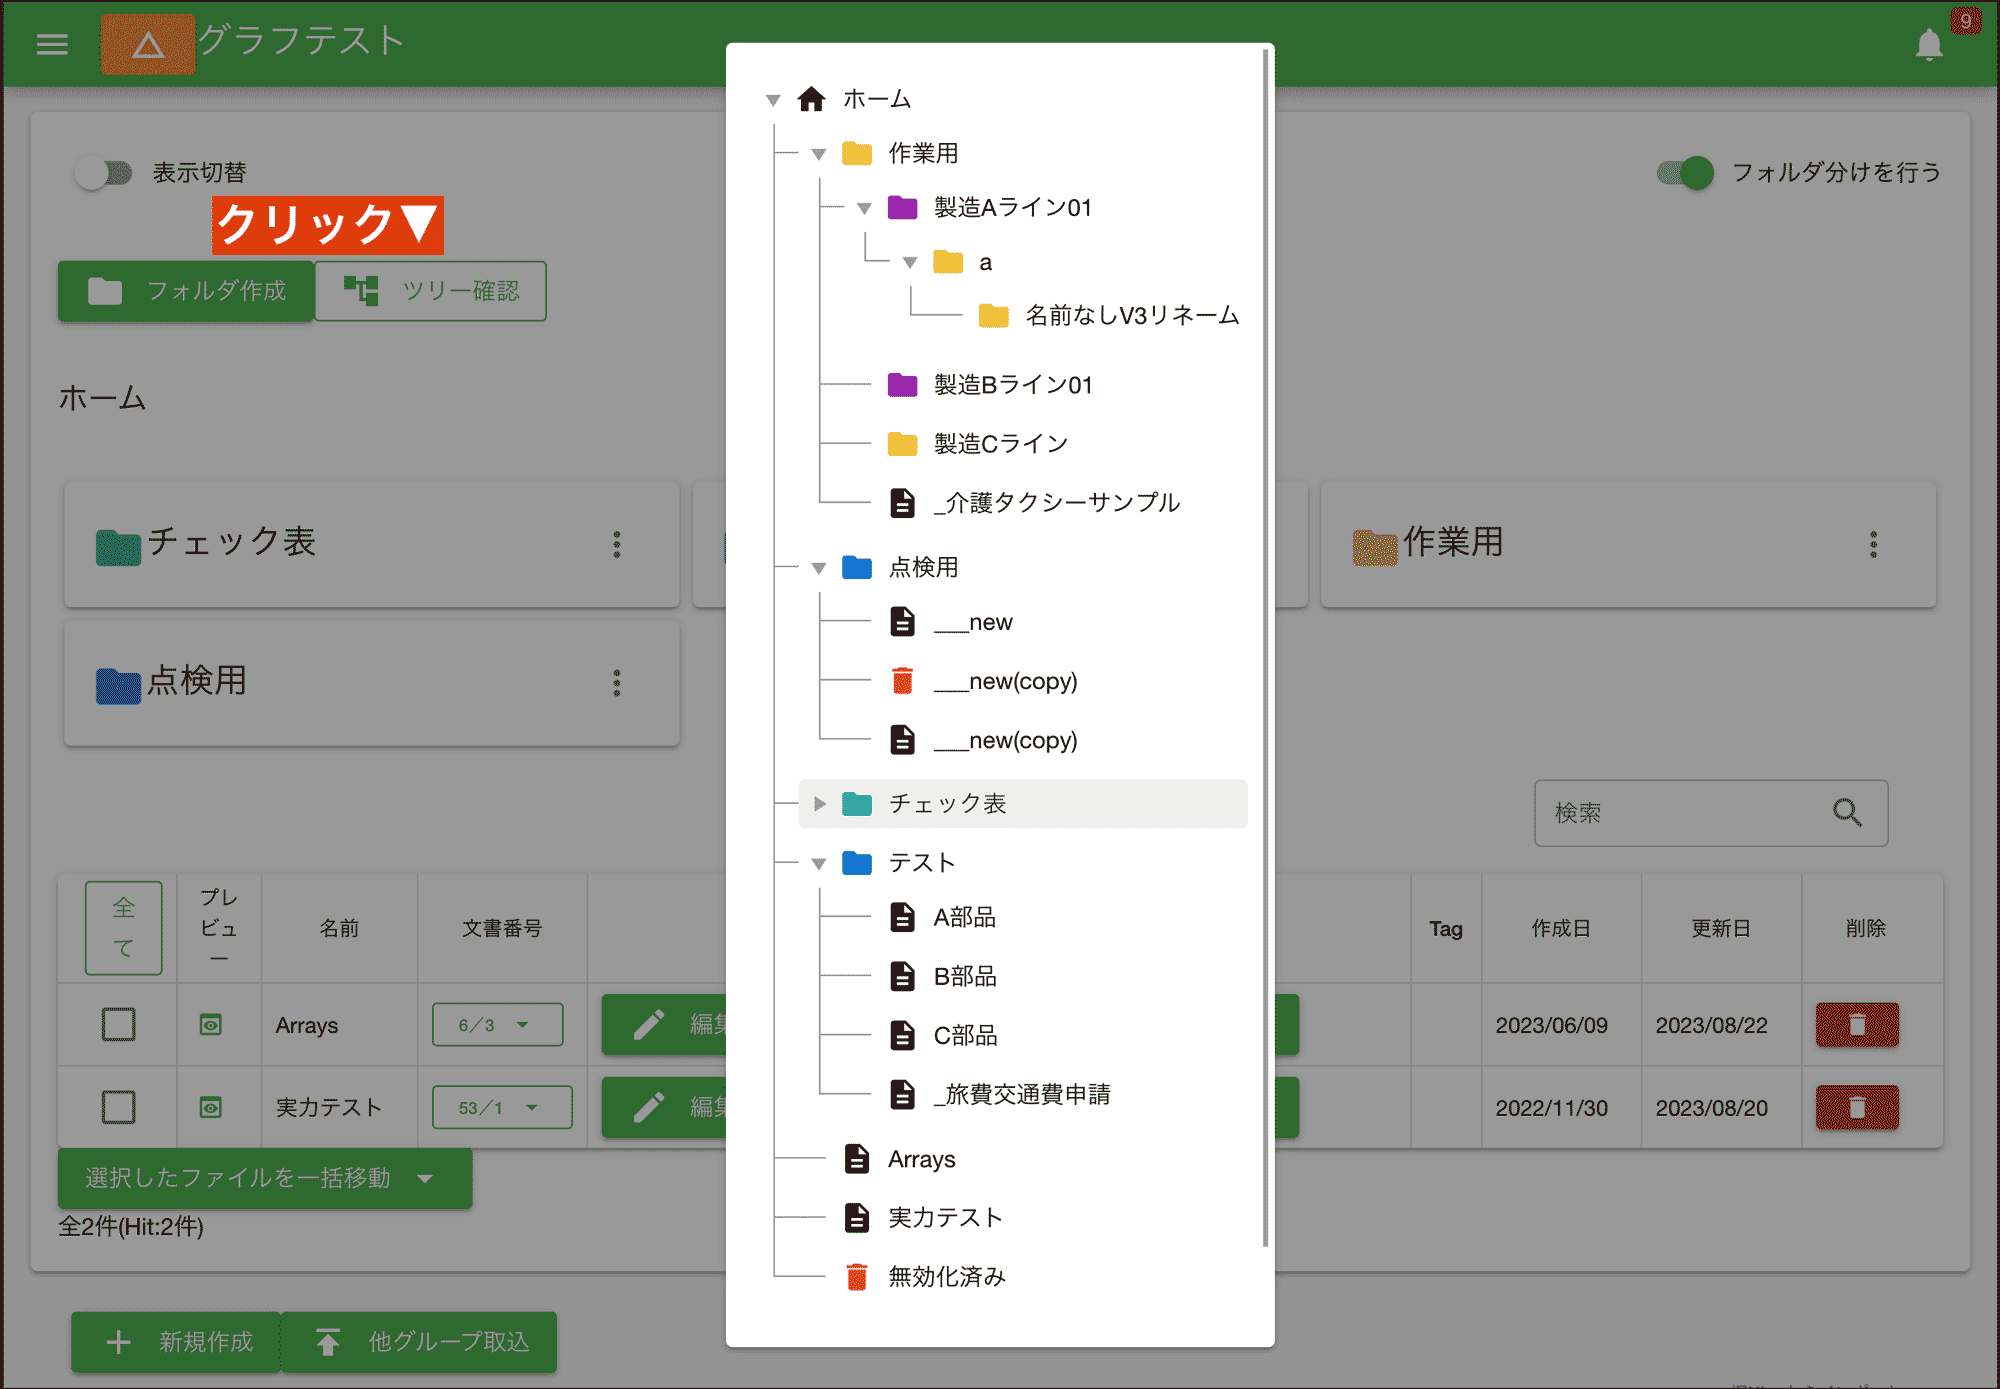Collapse the 作業用 tree node
The width and height of the screenshot is (2000, 1389).
pos(818,153)
